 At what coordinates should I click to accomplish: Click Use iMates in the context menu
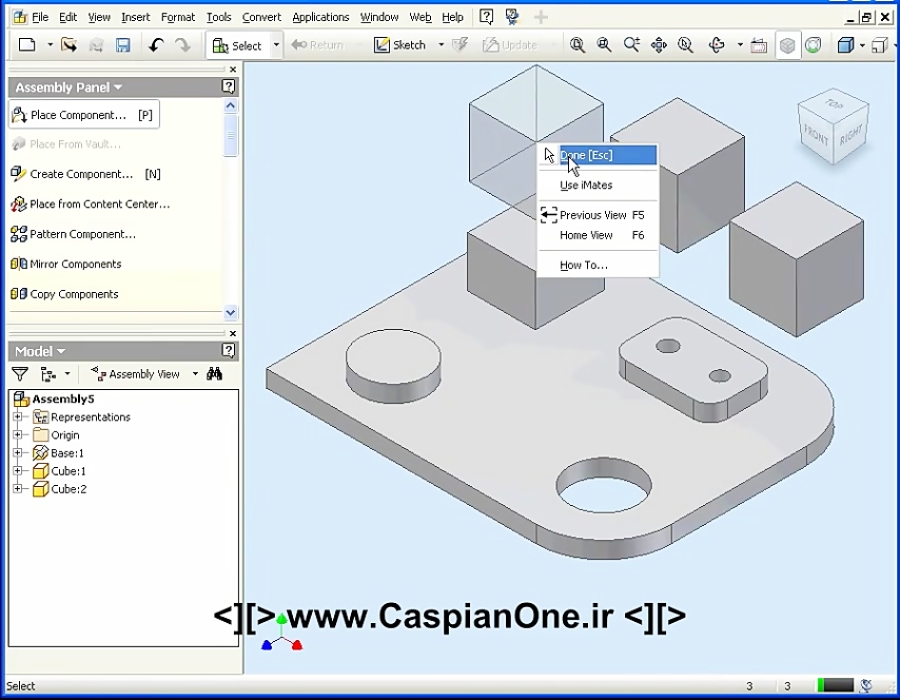585,185
